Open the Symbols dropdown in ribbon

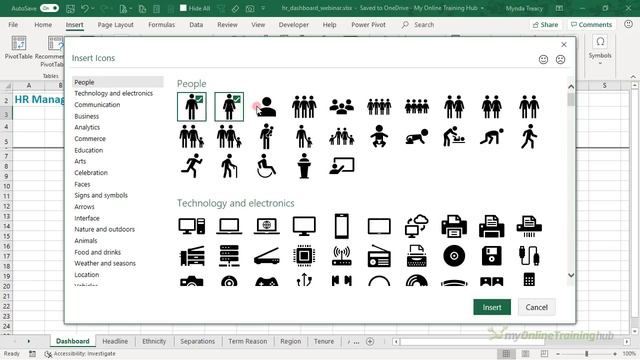[x=600, y=50]
